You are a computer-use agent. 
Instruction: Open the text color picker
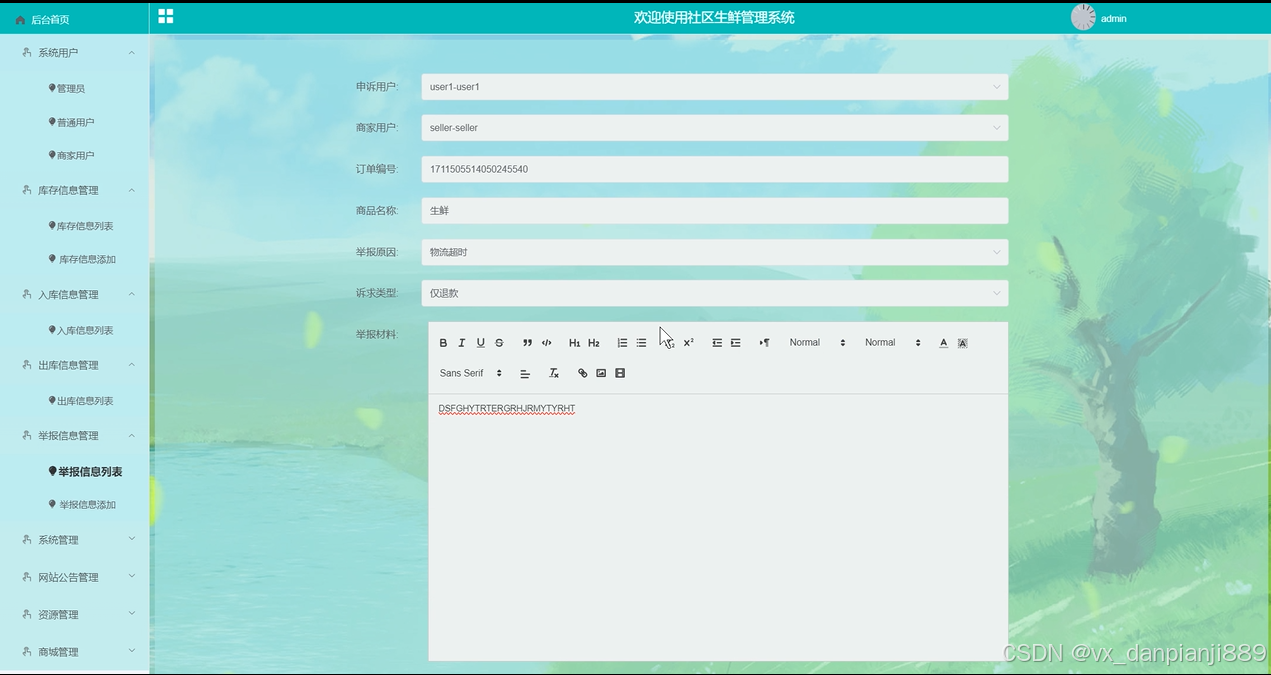pyautogui.click(x=943, y=343)
